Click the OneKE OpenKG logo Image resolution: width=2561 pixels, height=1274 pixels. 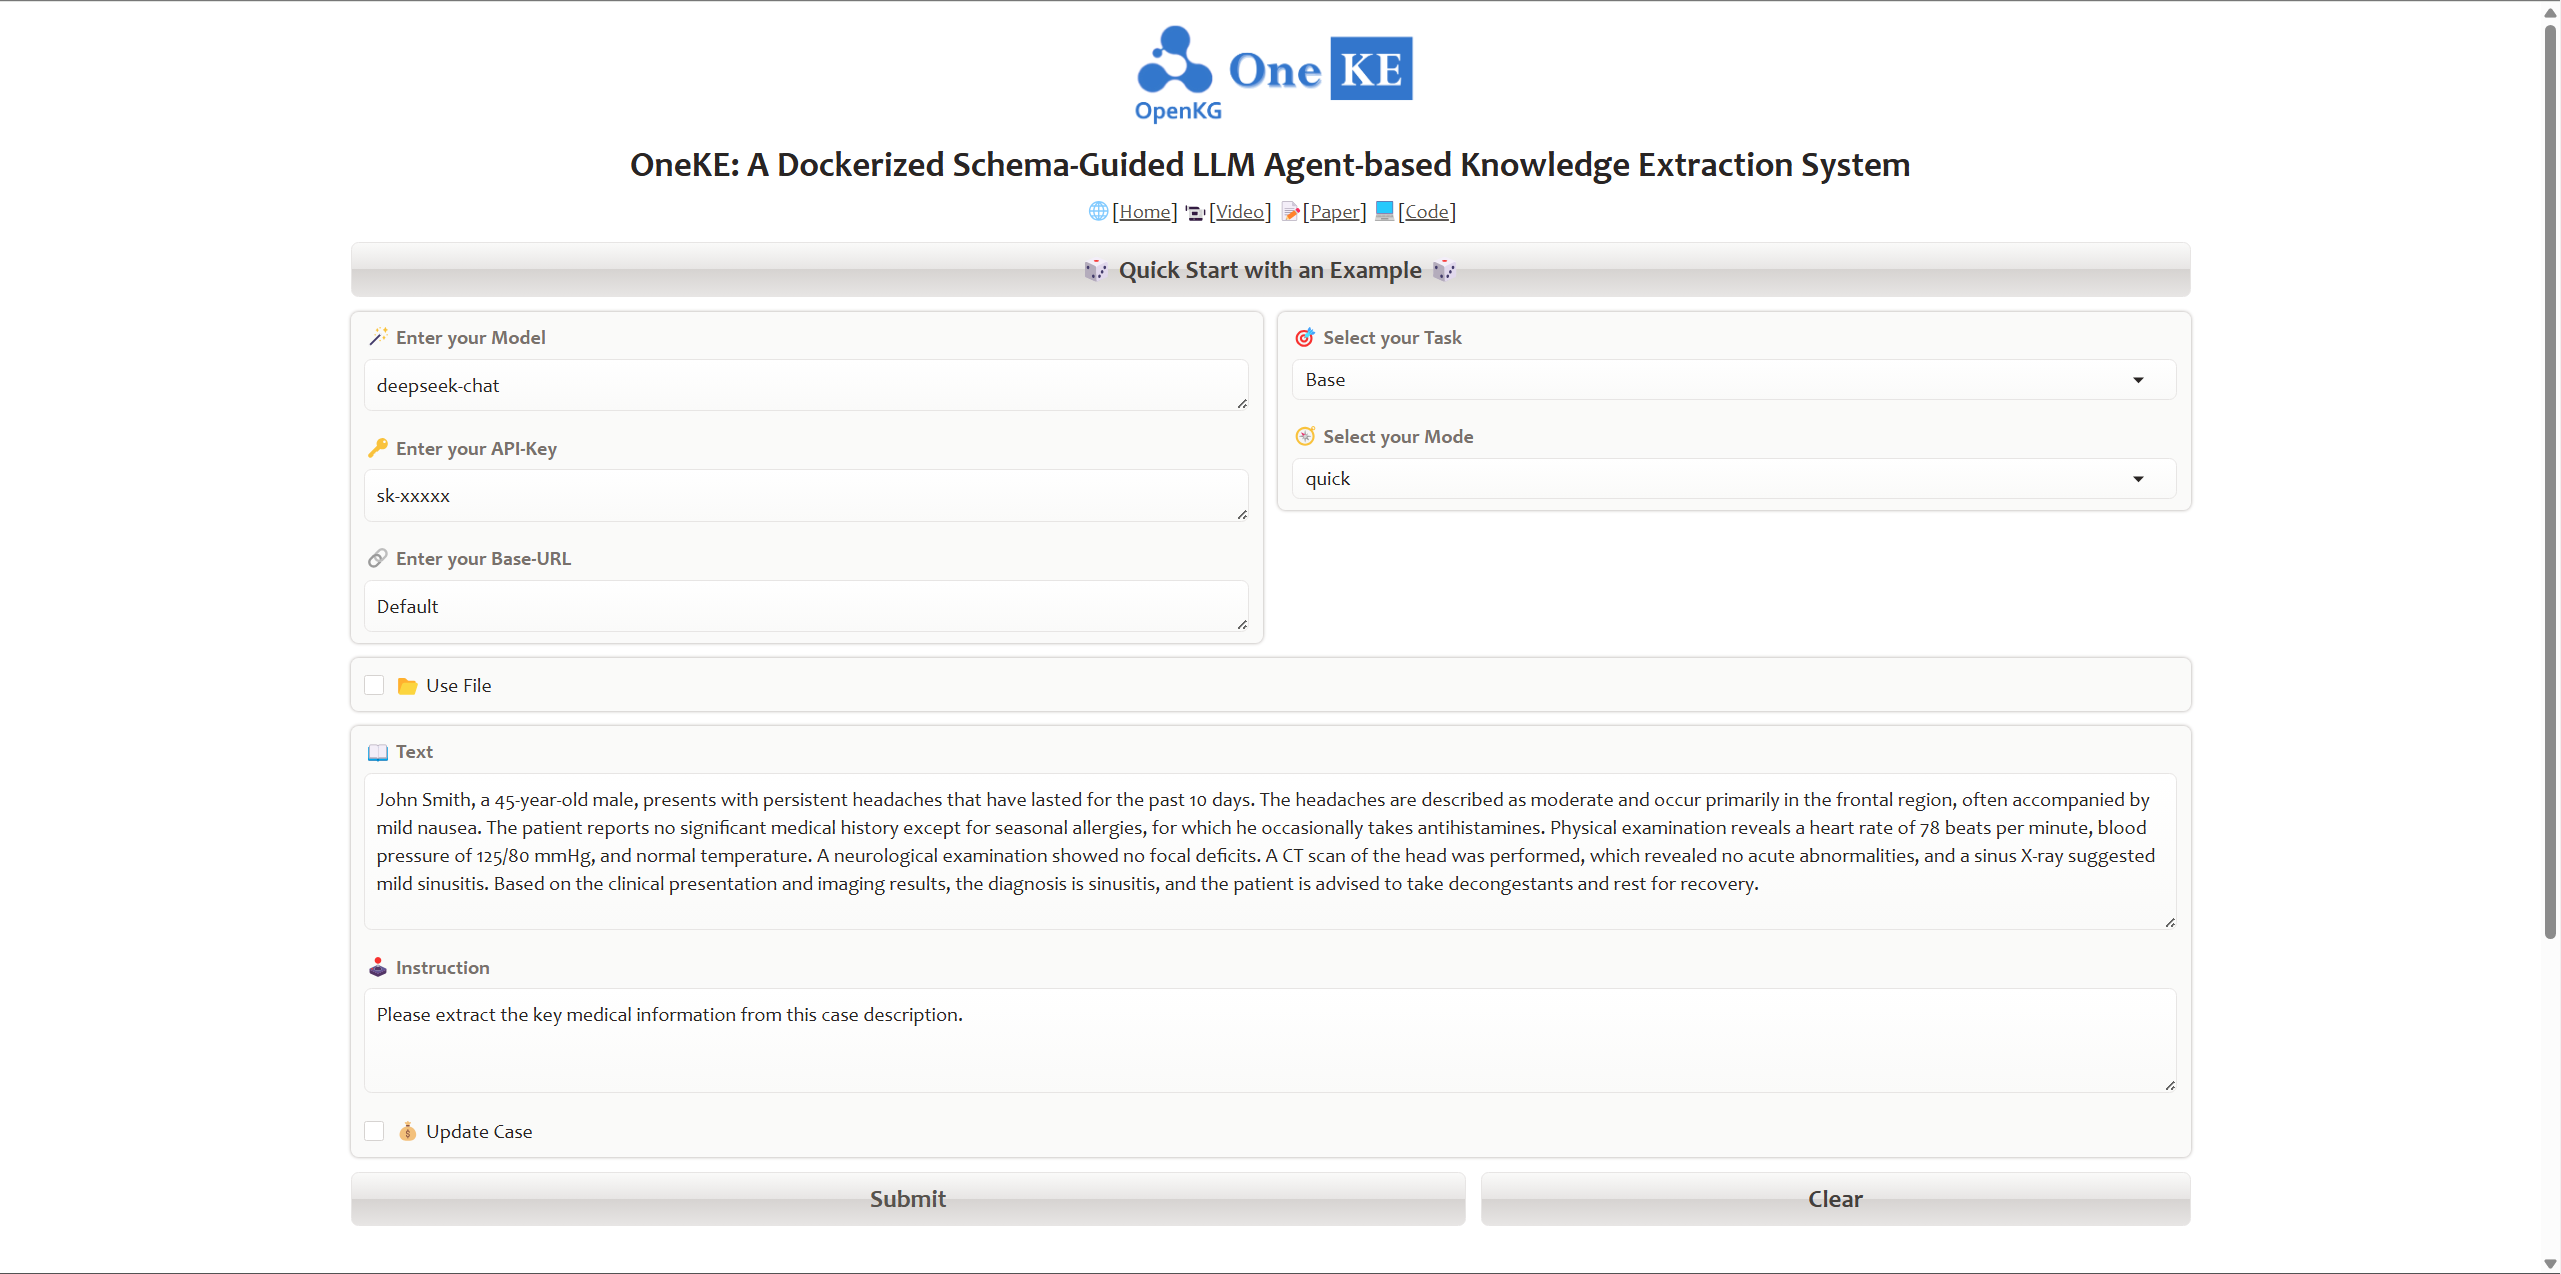[x=1272, y=74]
